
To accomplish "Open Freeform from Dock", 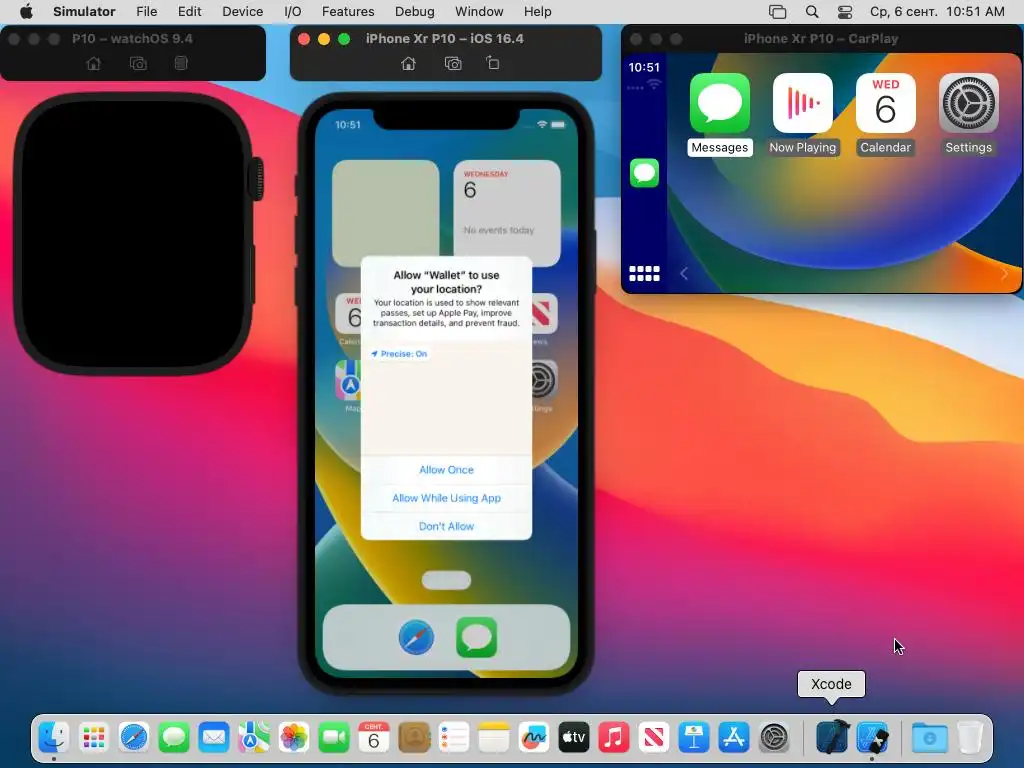I will [x=534, y=738].
